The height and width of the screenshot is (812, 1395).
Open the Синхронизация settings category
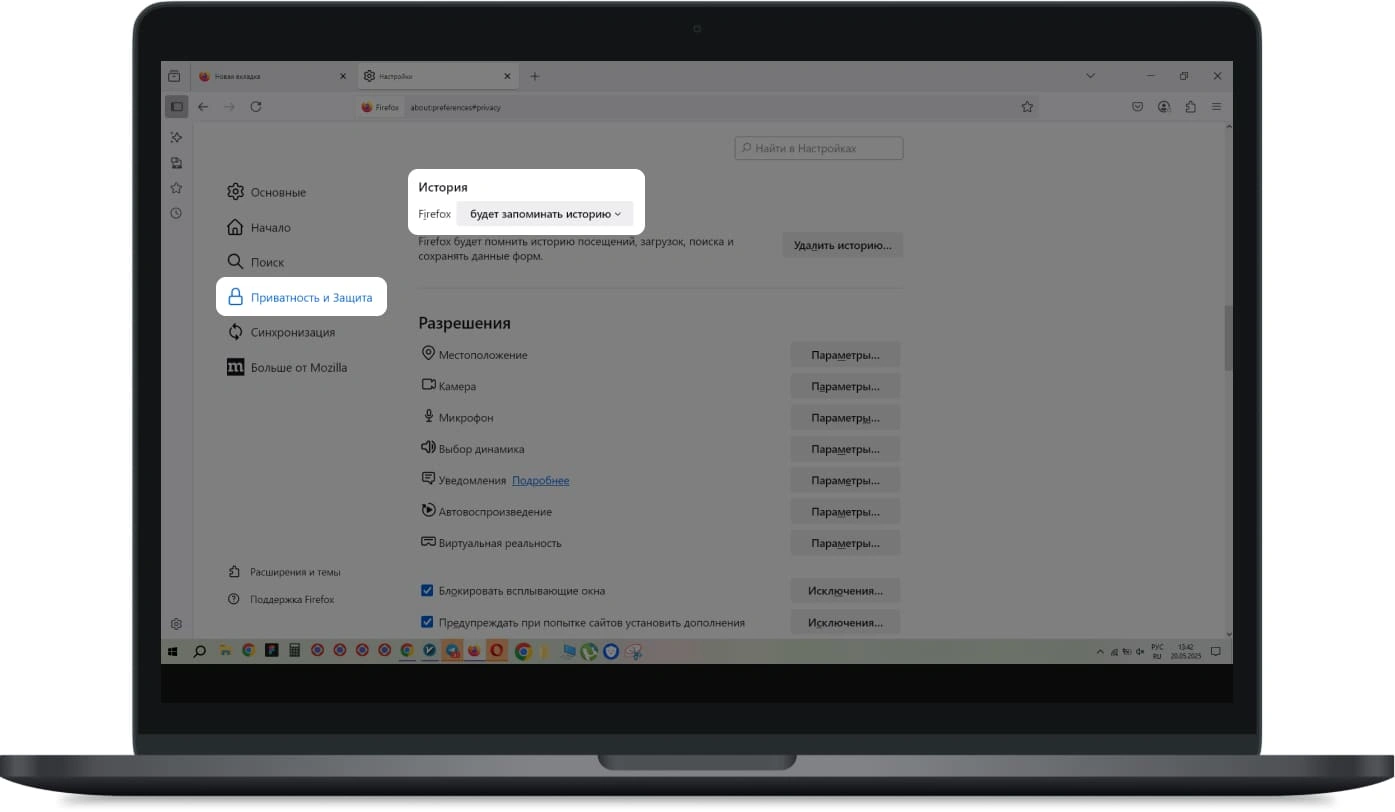[281, 332]
